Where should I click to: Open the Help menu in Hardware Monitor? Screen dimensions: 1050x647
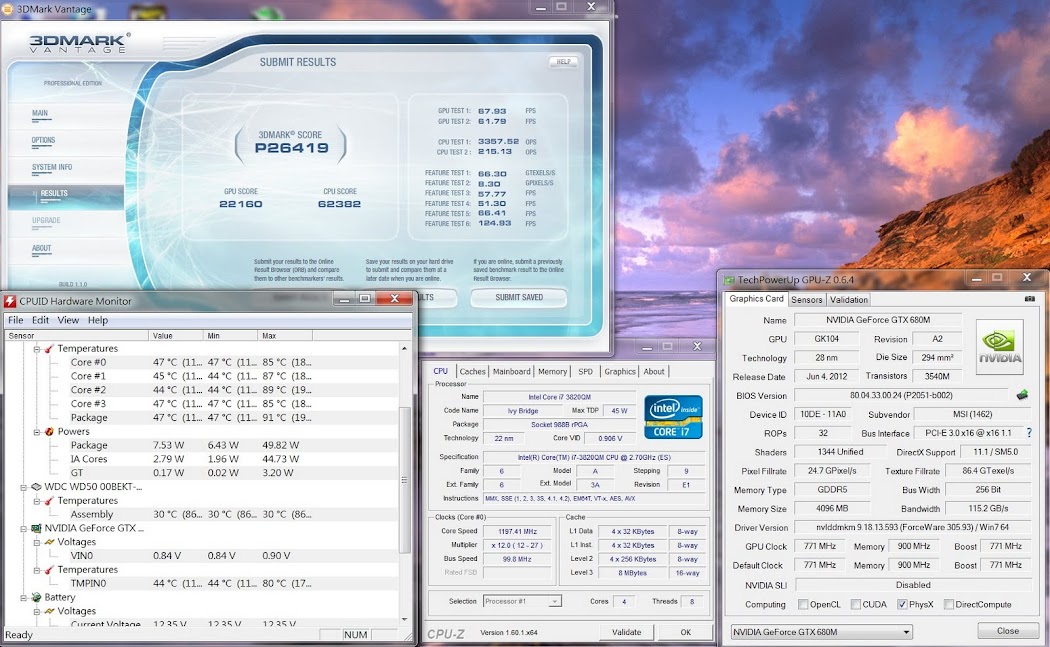pos(98,320)
